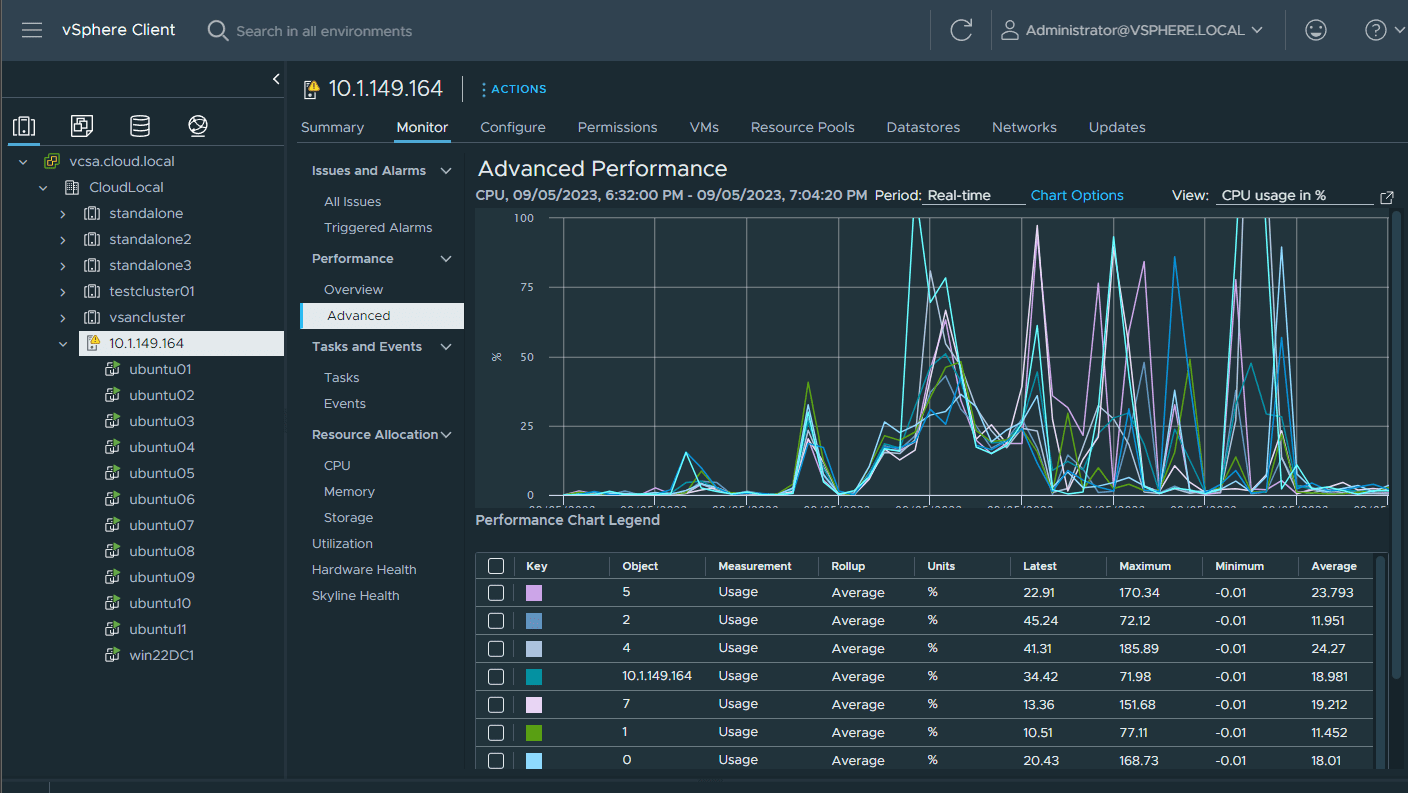Collapse the Issues and Alarms section
This screenshot has width=1408, height=793.
click(x=446, y=171)
